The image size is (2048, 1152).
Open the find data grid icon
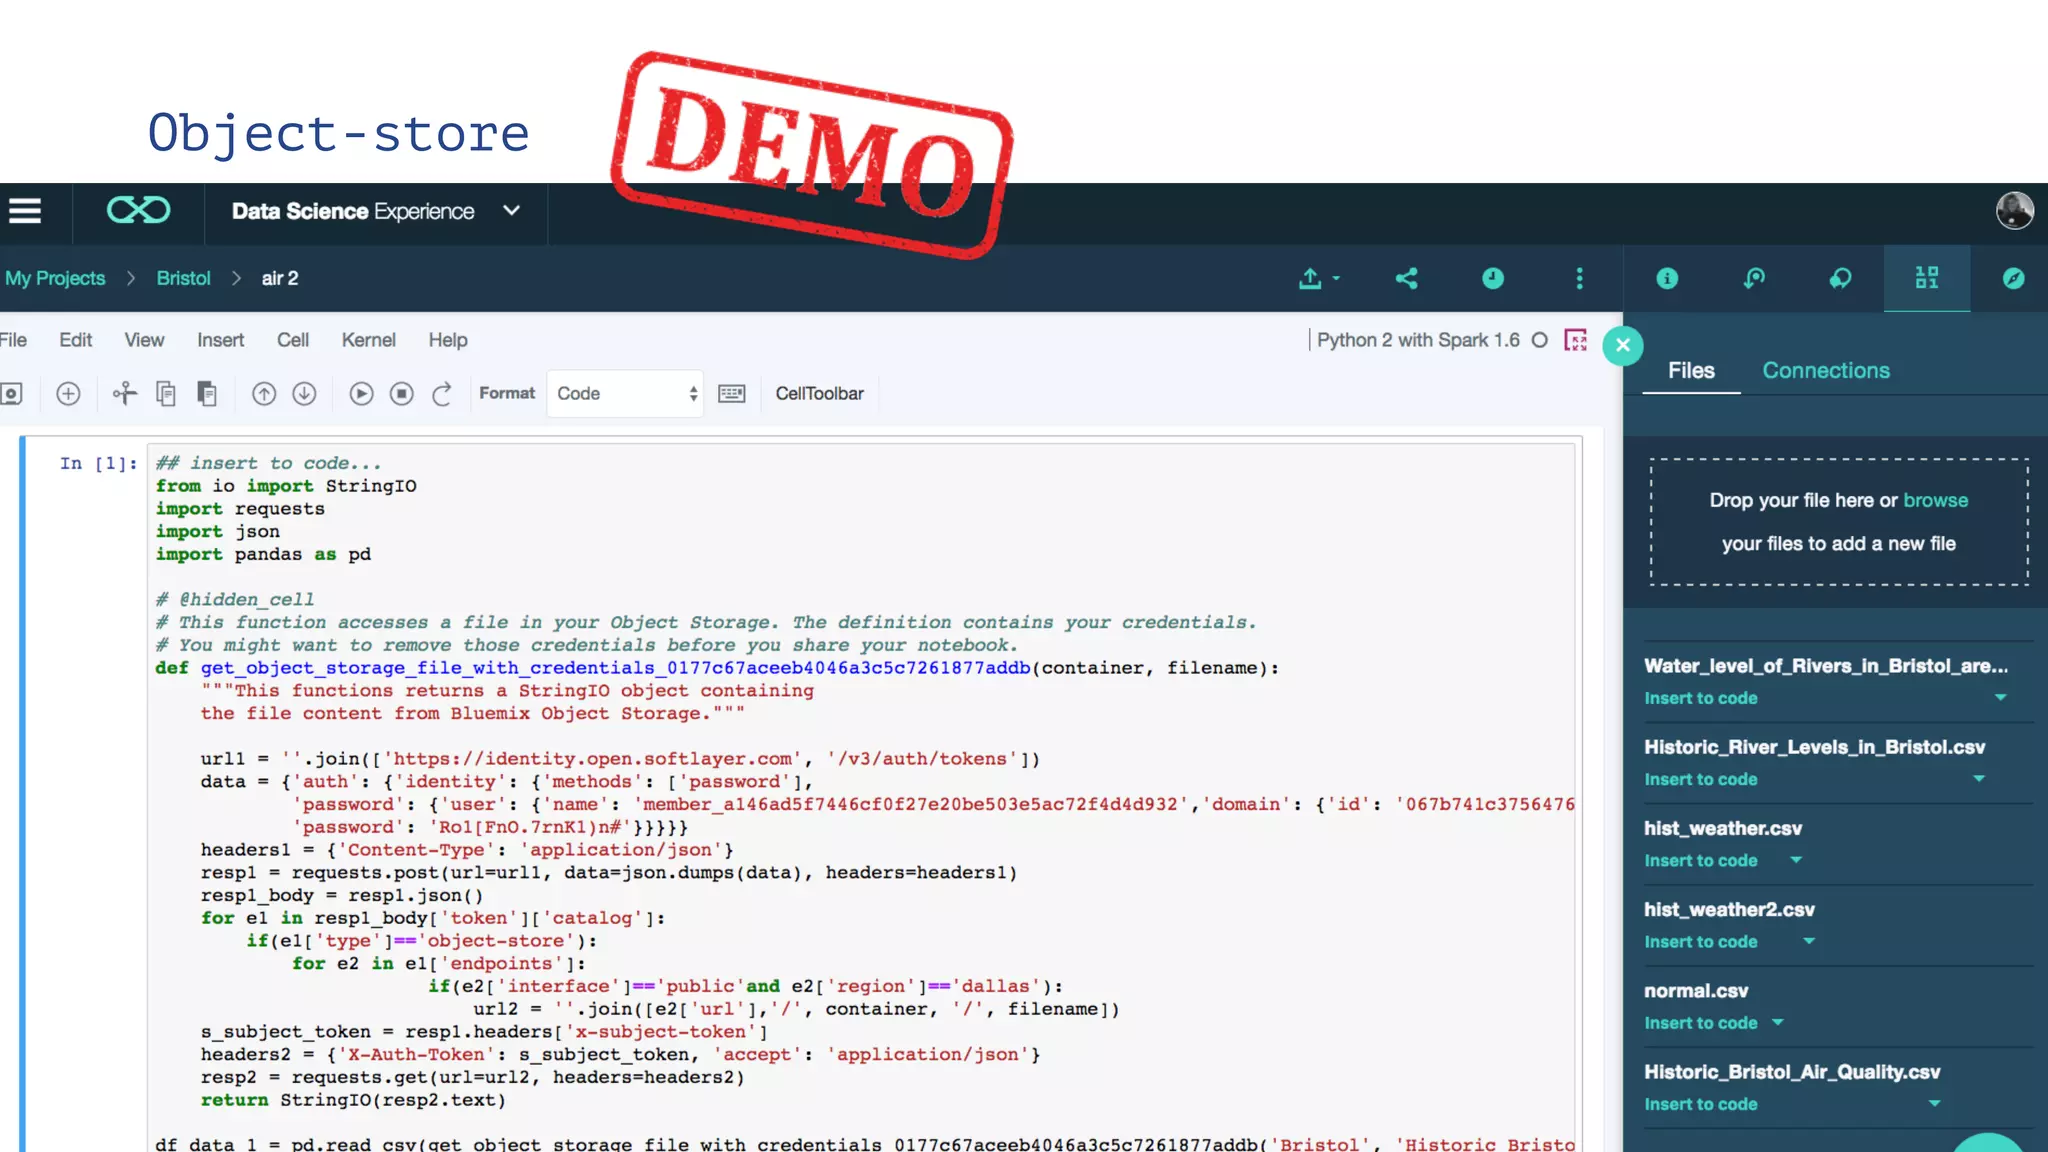(x=1927, y=279)
